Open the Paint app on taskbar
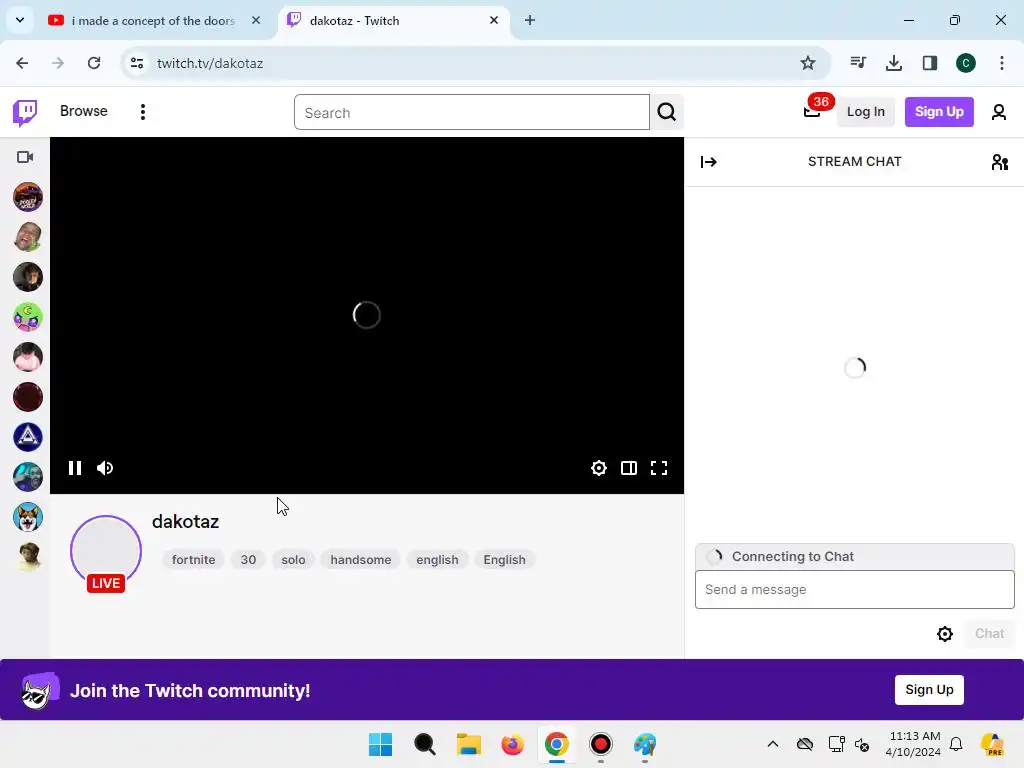The image size is (1024, 768). click(x=645, y=744)
